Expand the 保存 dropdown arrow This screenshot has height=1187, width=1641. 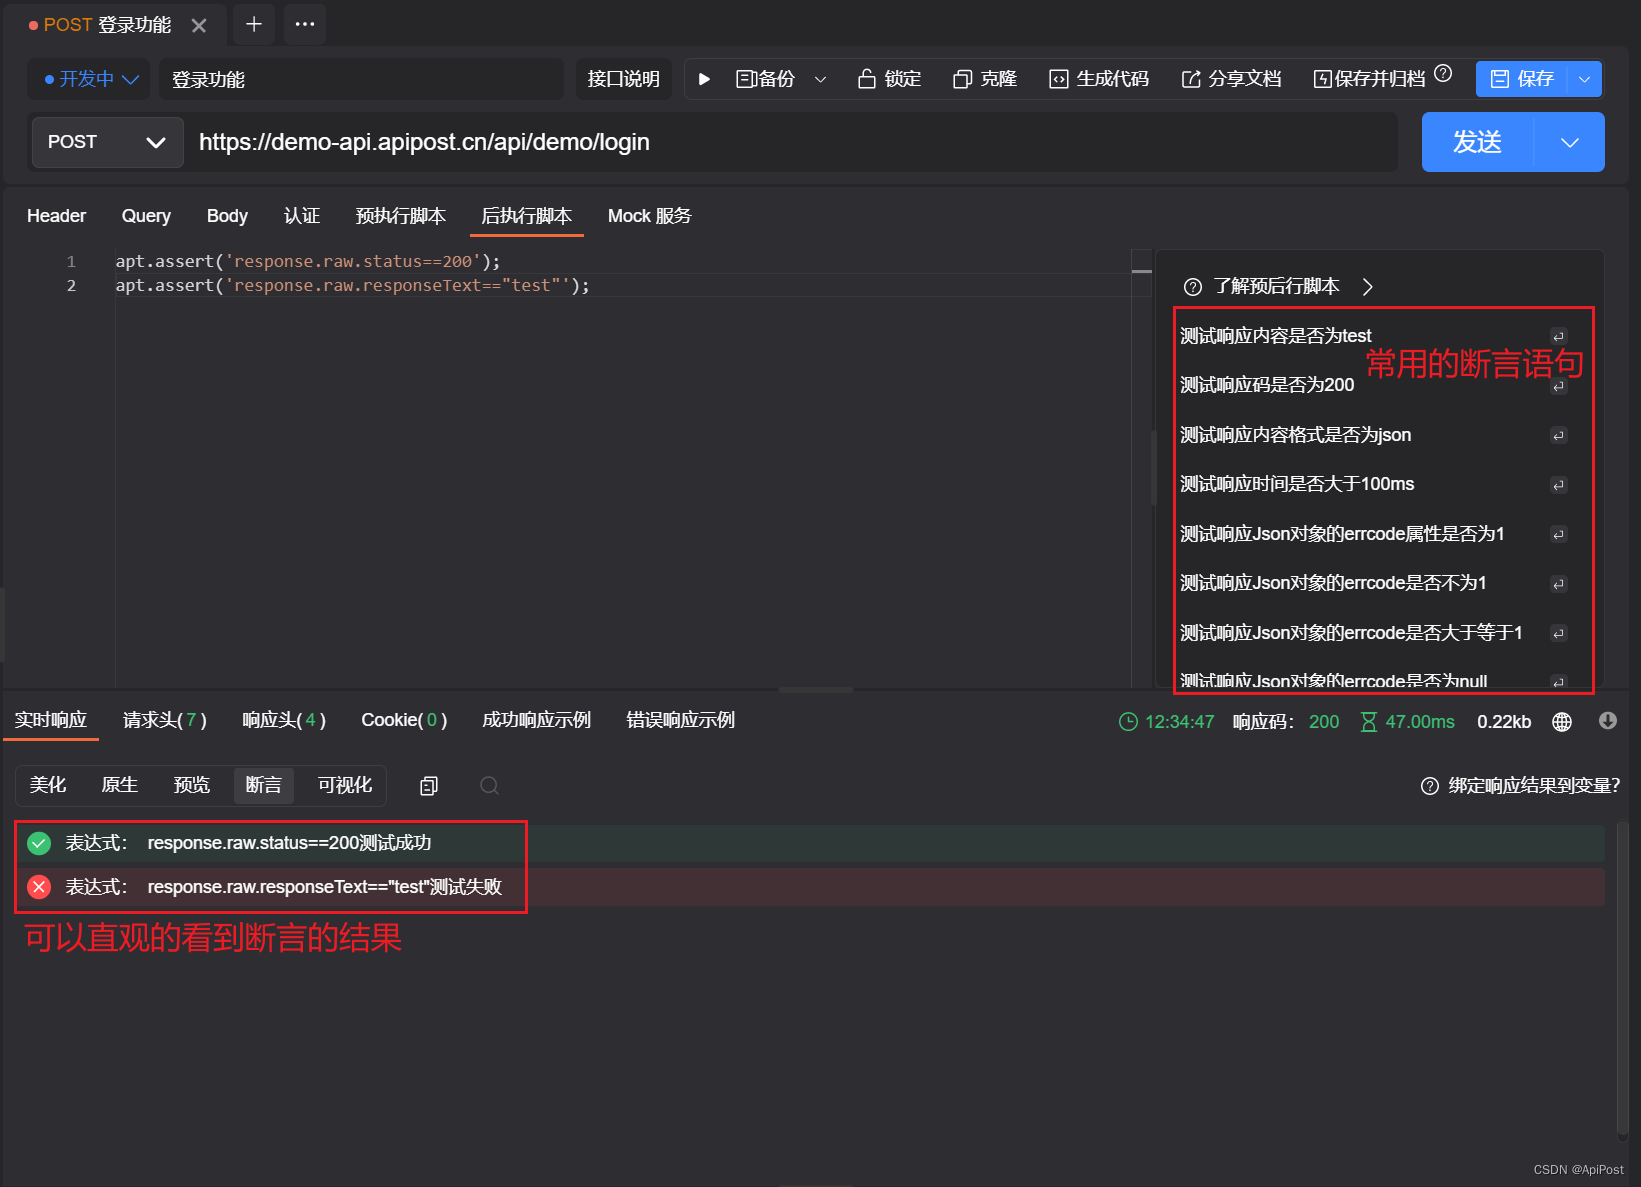(1585, 79)
